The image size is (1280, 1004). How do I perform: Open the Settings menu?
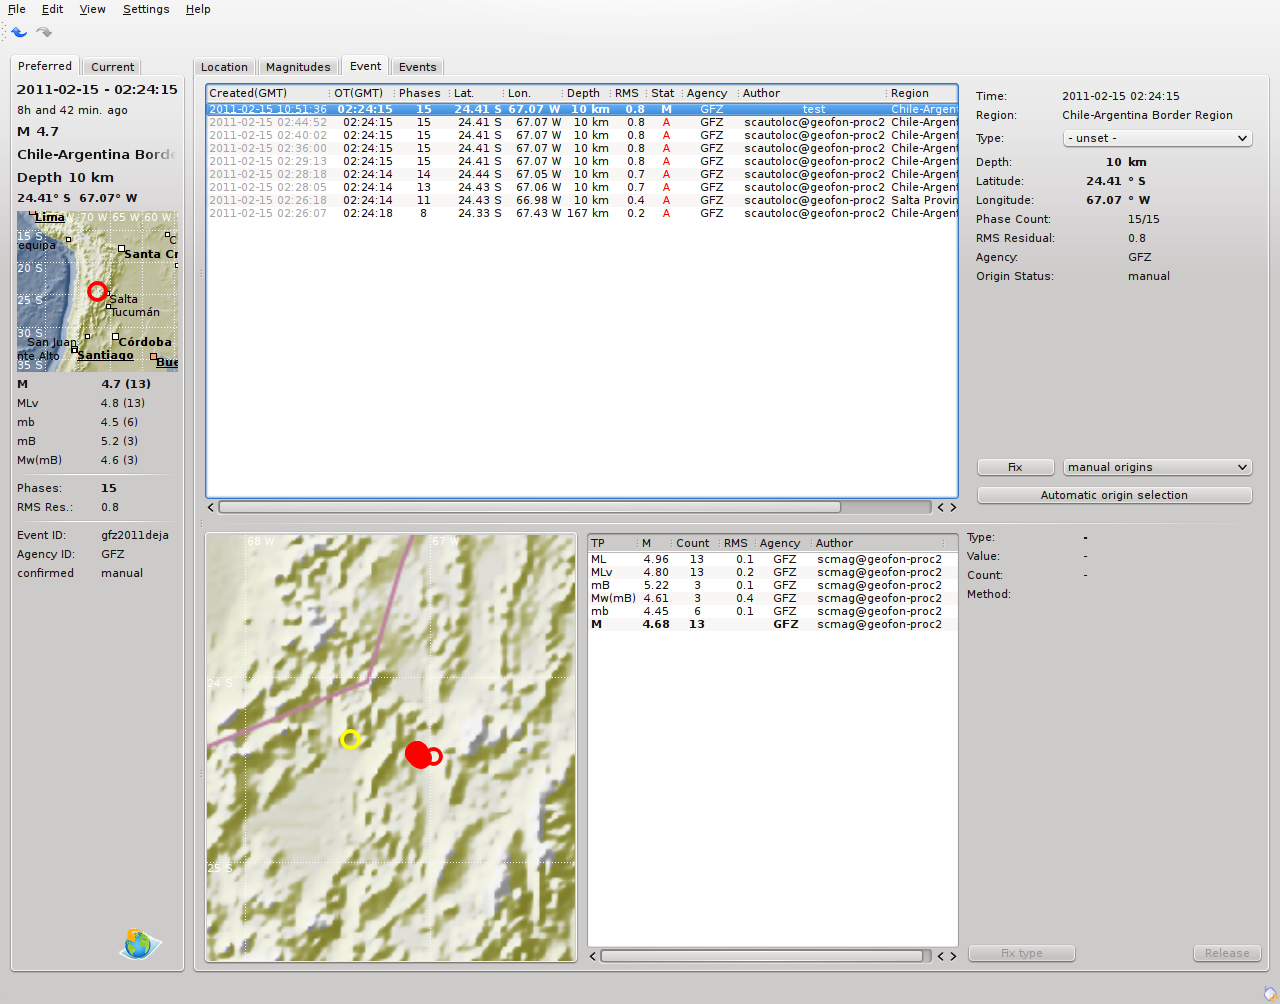146,9
